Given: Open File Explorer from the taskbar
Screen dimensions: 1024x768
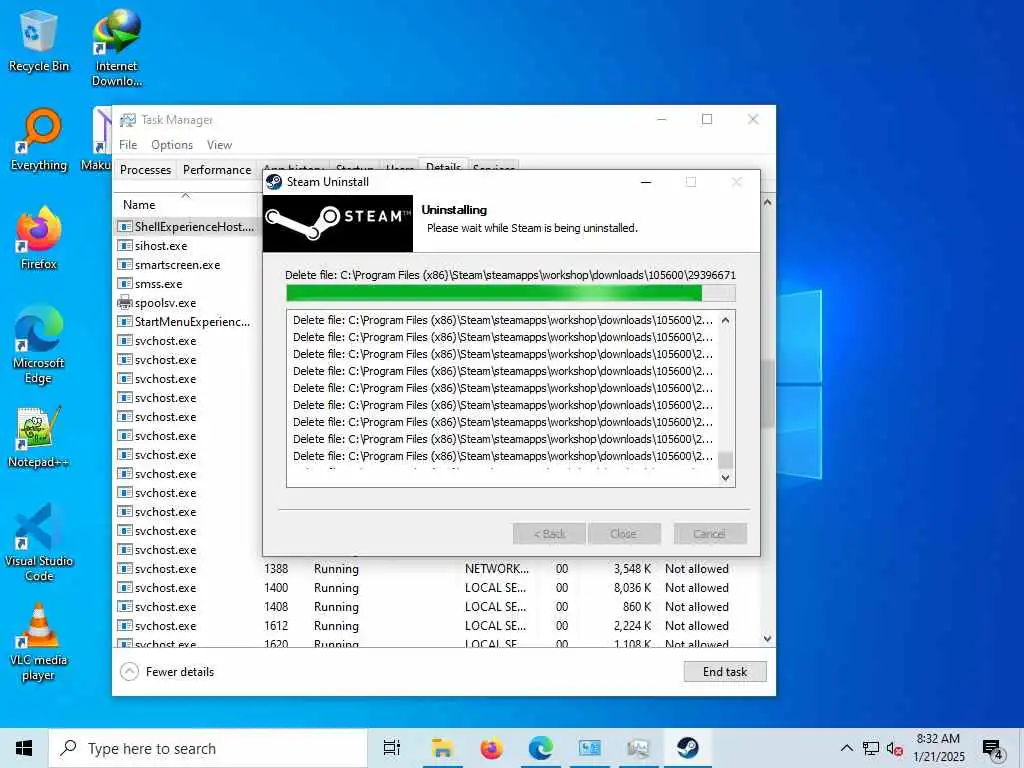Looking at the screenshot, I should [442, 748].
